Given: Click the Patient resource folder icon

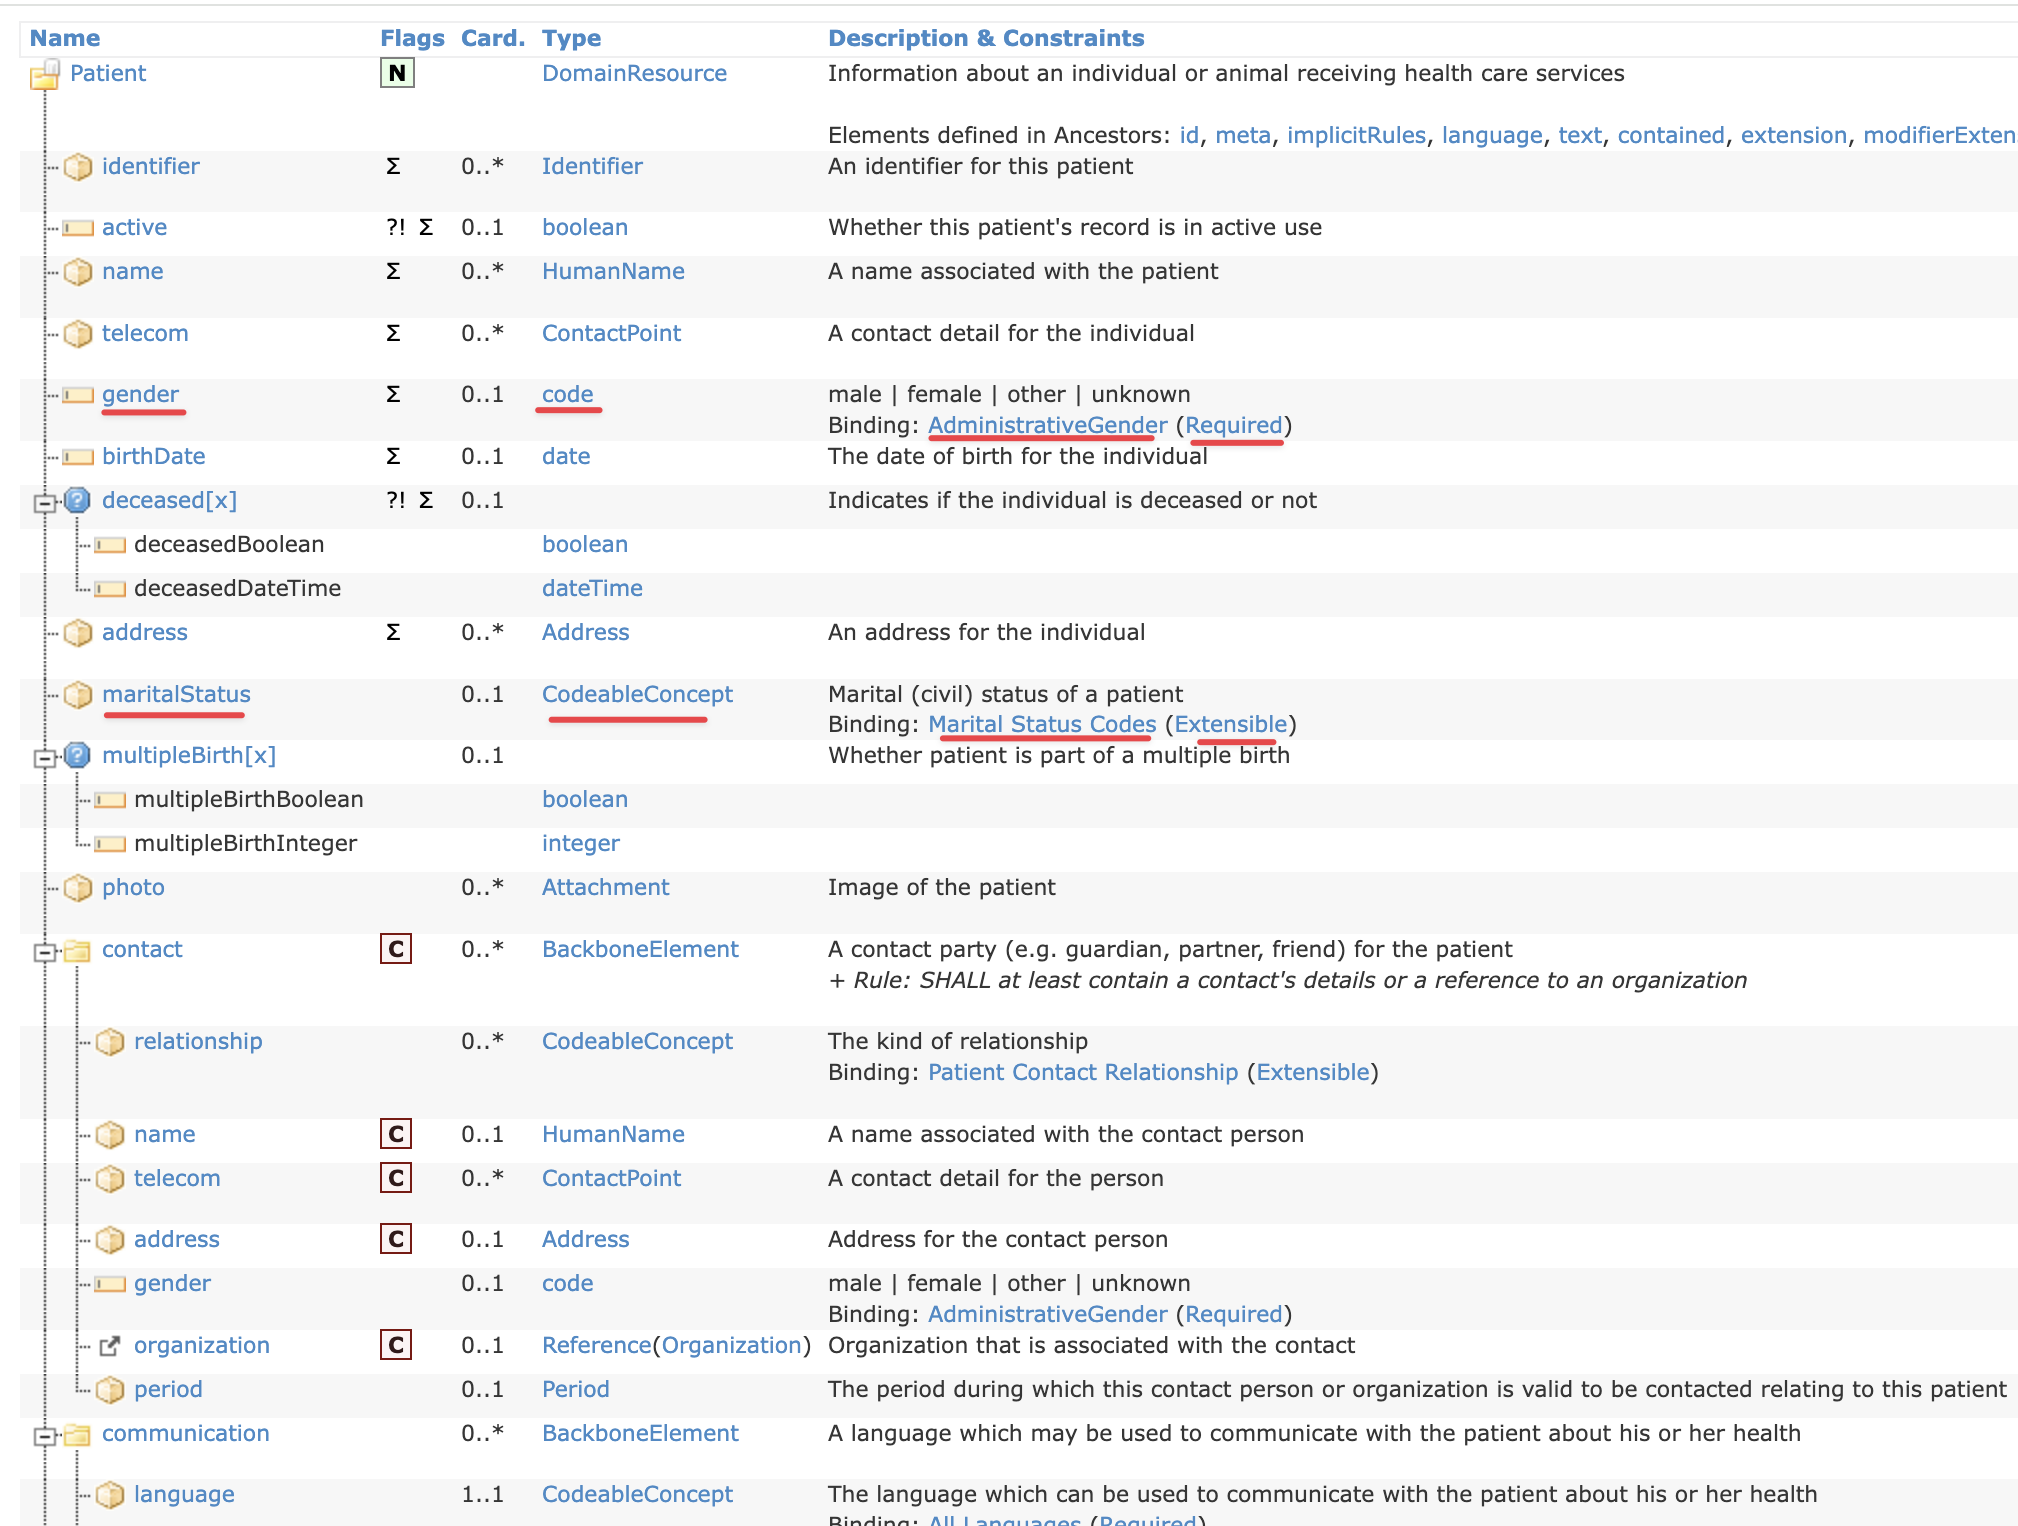Looking at the screenshot, I should coord(45,74).
